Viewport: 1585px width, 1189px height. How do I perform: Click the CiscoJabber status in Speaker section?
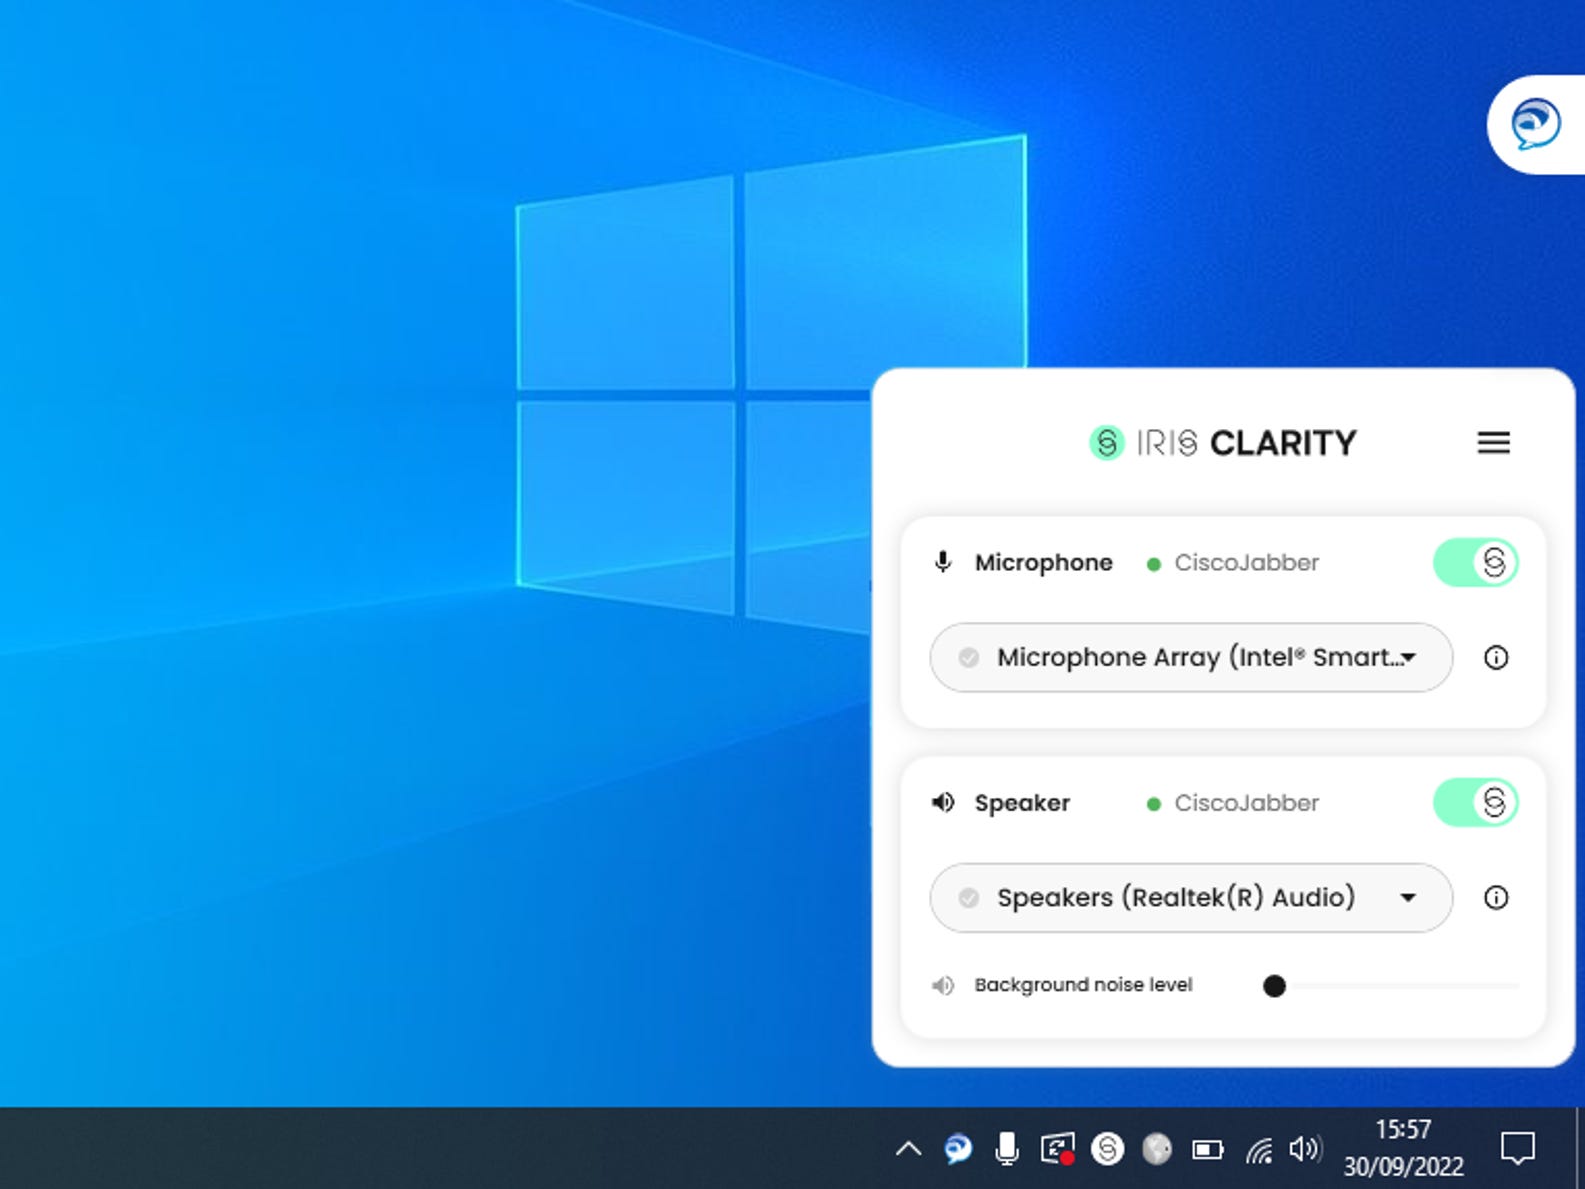pyautogui.click(x=1233, y=803)
